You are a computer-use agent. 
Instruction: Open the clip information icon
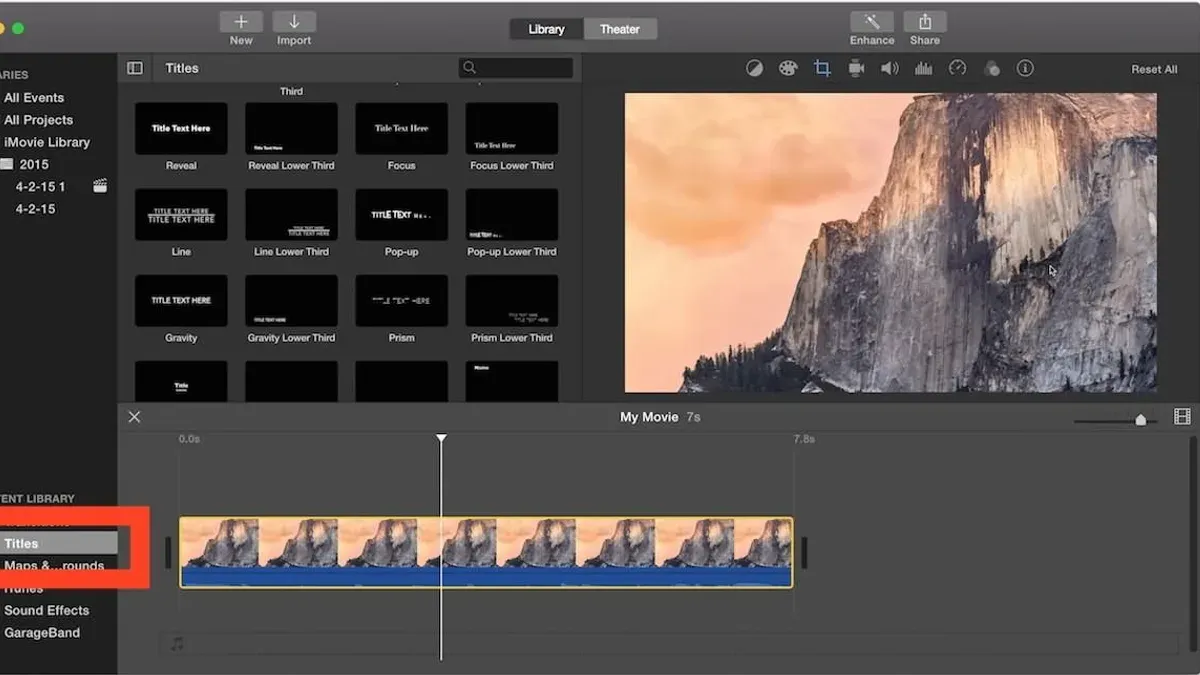point(1025,68)
